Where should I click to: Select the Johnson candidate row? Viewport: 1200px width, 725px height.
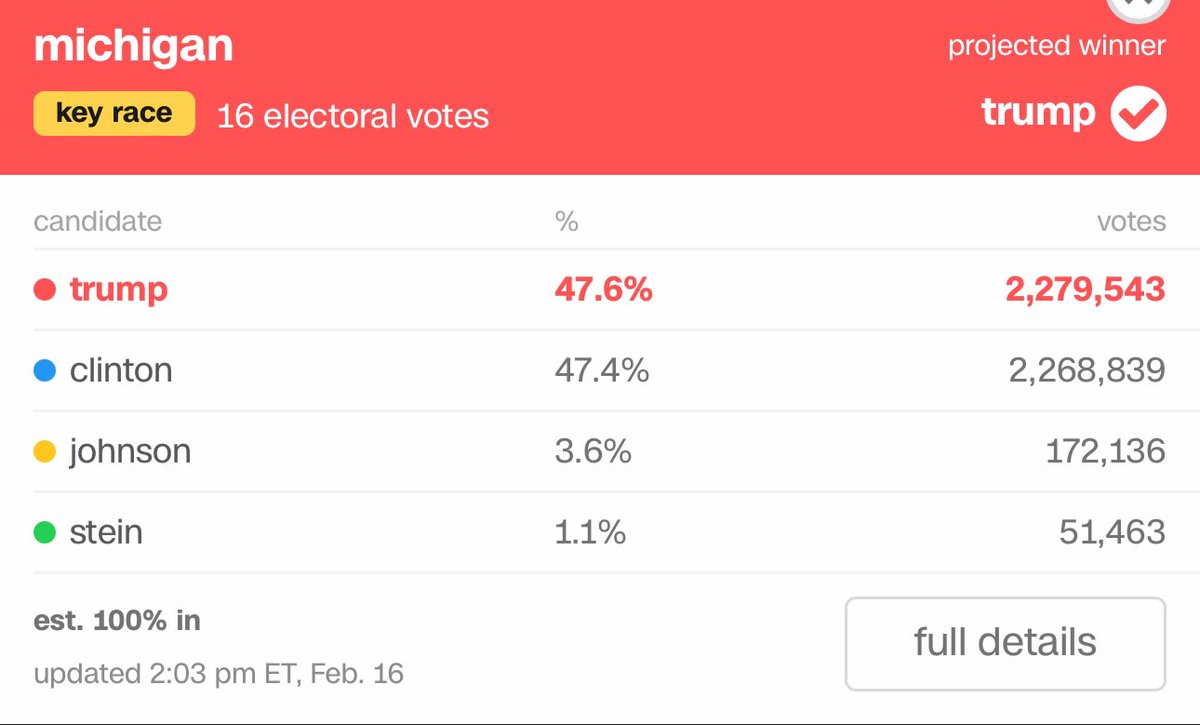600,452
